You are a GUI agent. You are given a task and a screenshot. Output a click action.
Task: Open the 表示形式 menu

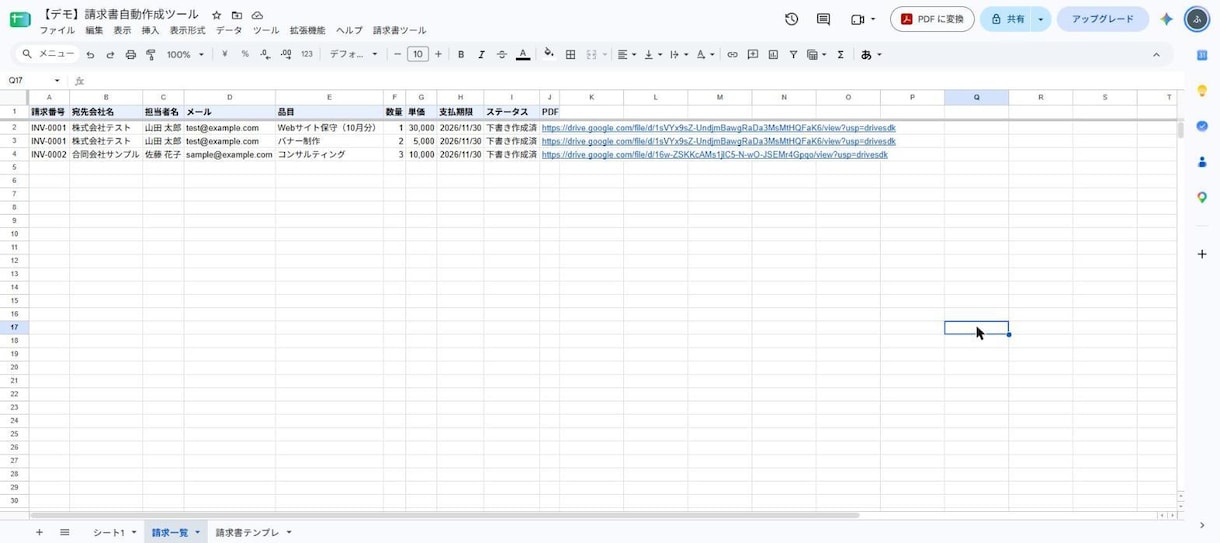coord(187,31)
